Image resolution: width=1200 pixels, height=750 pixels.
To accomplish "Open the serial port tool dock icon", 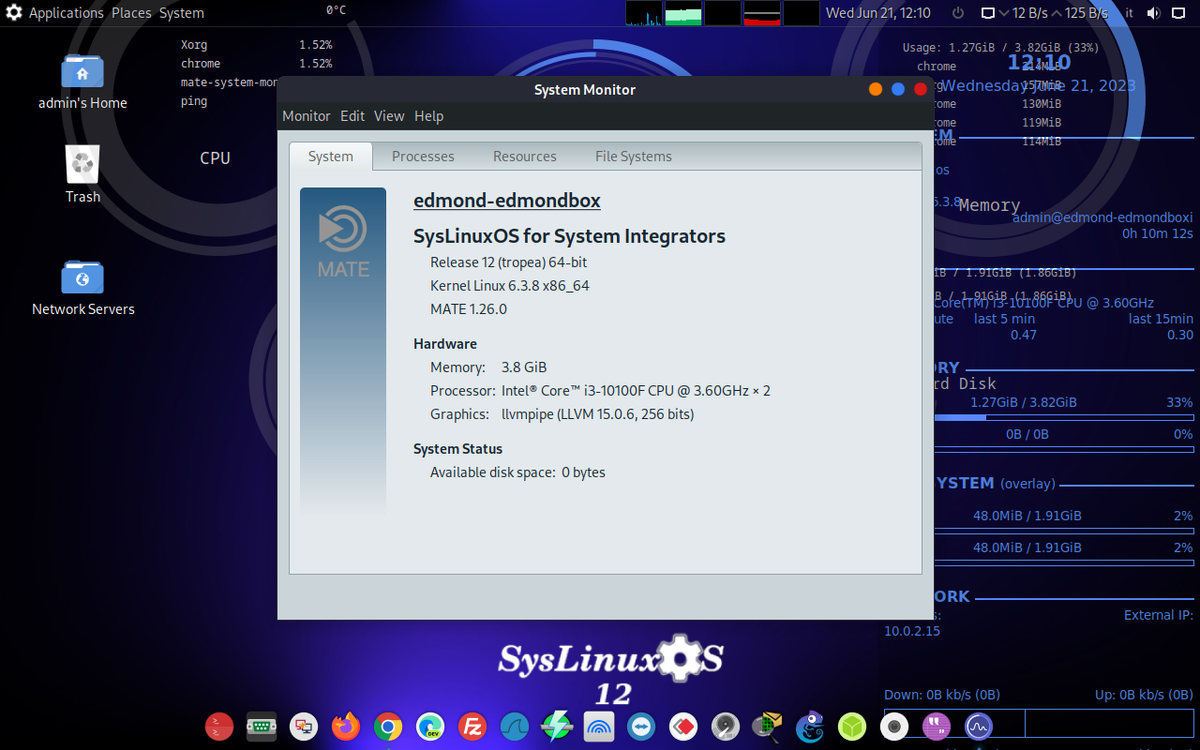I will click(x=261, y=726).
